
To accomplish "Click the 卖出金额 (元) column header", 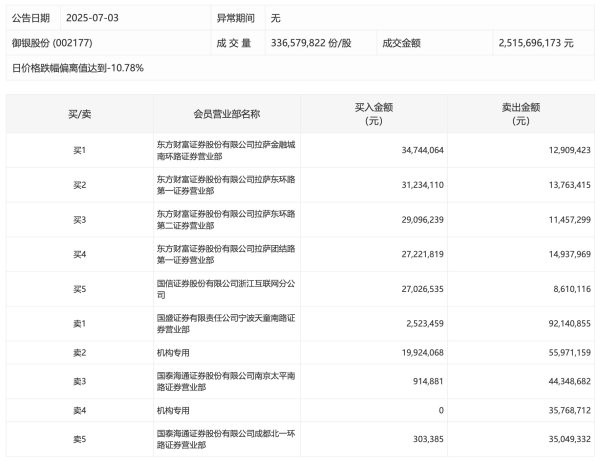I will click(521, 114).
